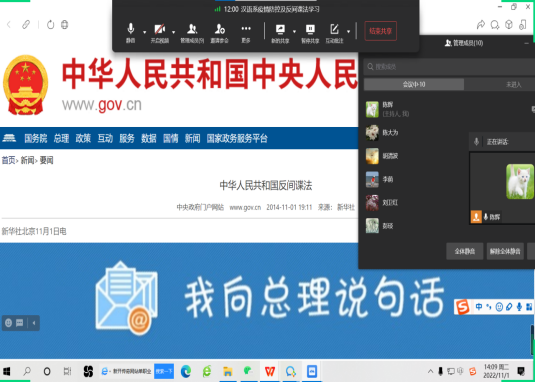Select the 会议中 10 tab
The image size is (536, 382).
click(x=414, y=84)
